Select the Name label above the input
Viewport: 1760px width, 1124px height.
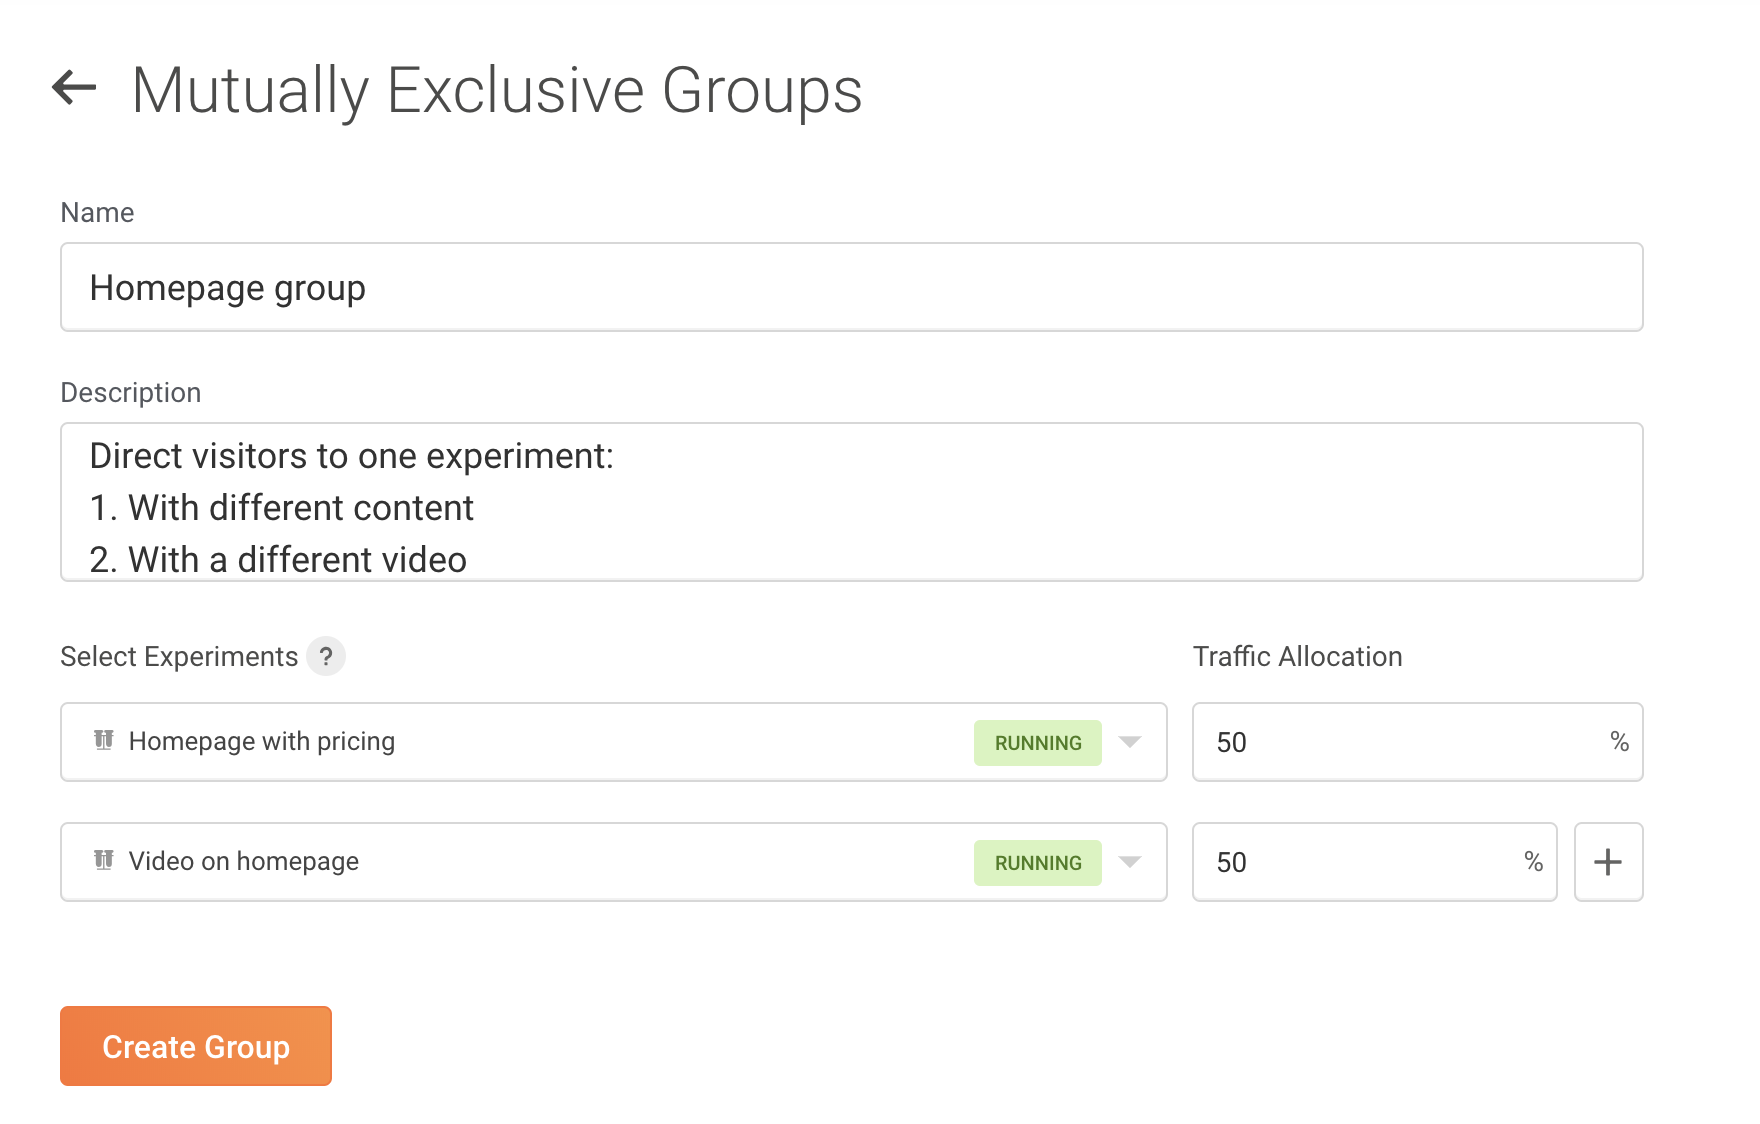tap(97, 212)
